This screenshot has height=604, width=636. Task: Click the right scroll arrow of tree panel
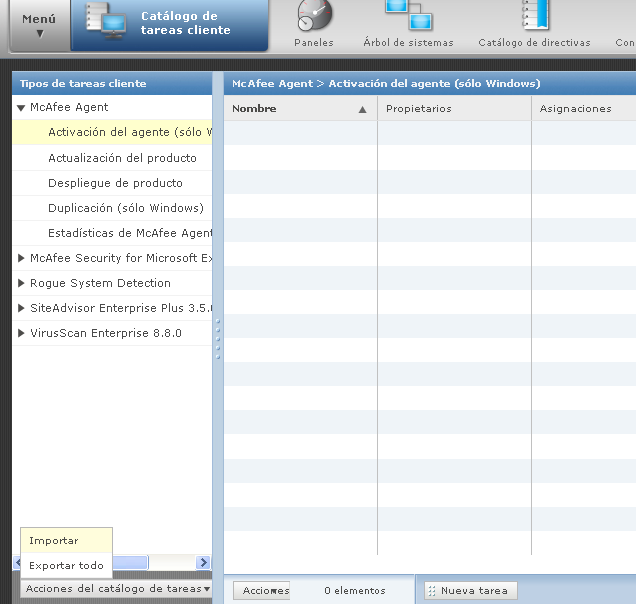click(203, 562)
